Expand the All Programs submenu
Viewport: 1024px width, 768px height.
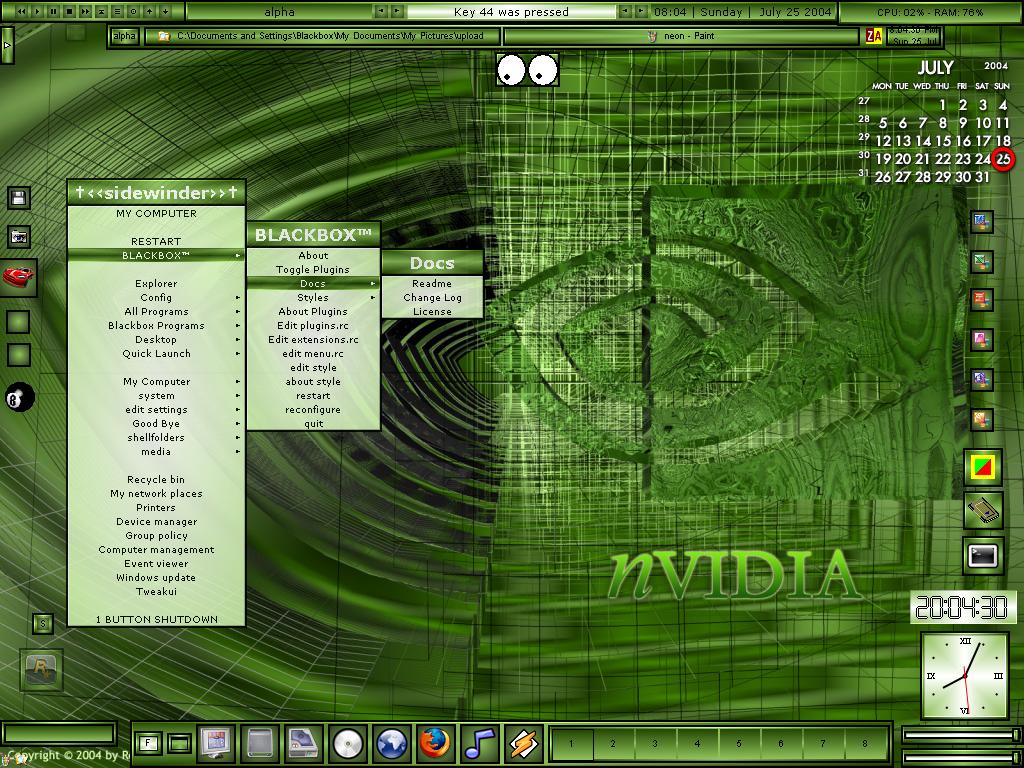point(156,312)
